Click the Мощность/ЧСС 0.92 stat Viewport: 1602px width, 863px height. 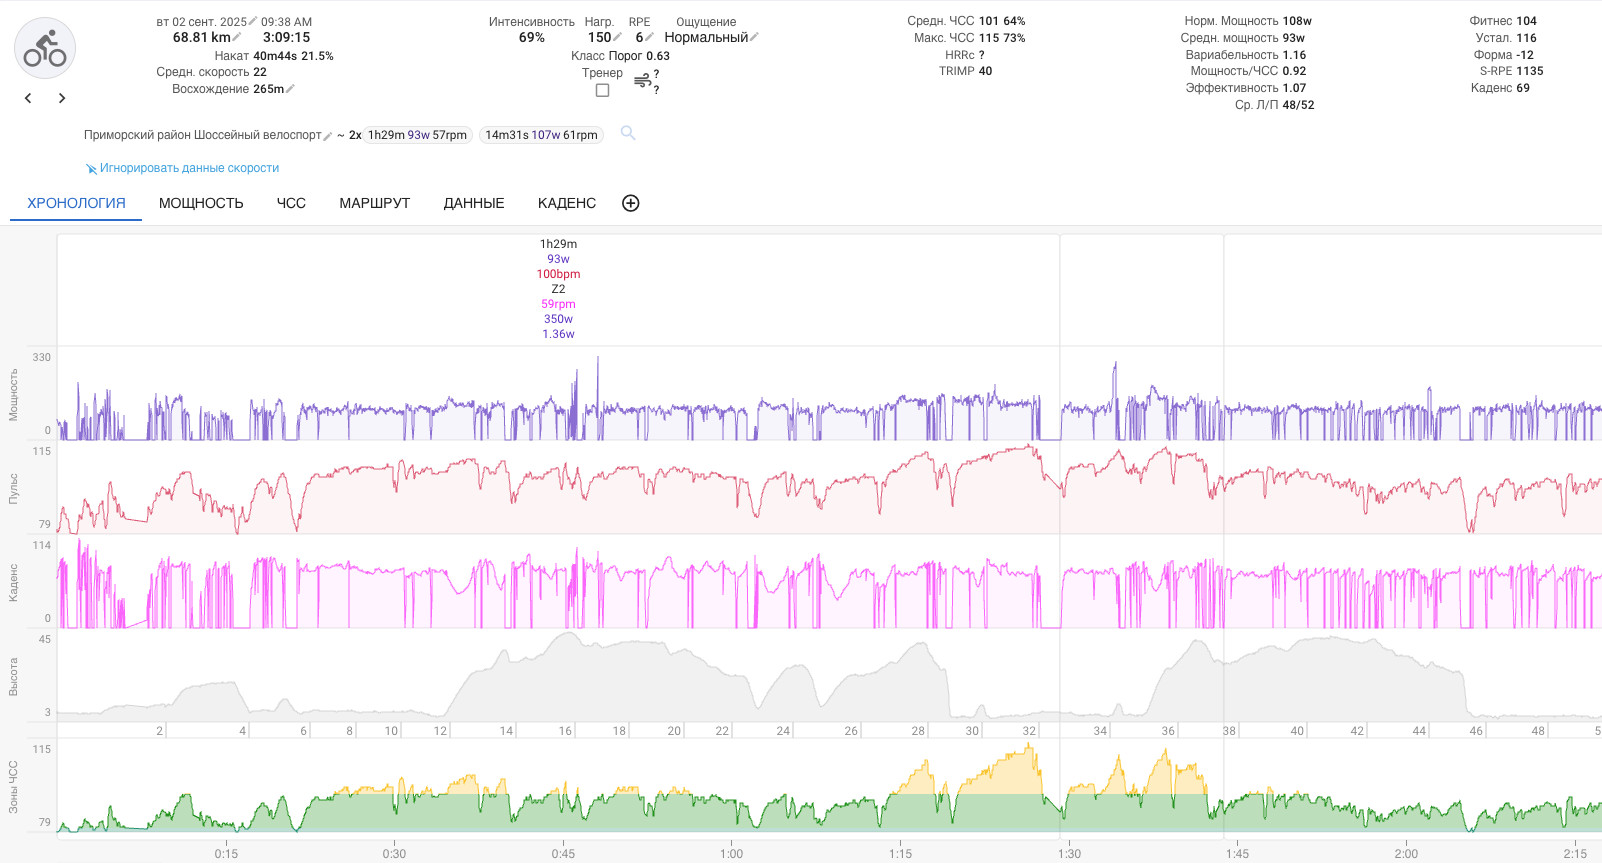coord(1248,71)
